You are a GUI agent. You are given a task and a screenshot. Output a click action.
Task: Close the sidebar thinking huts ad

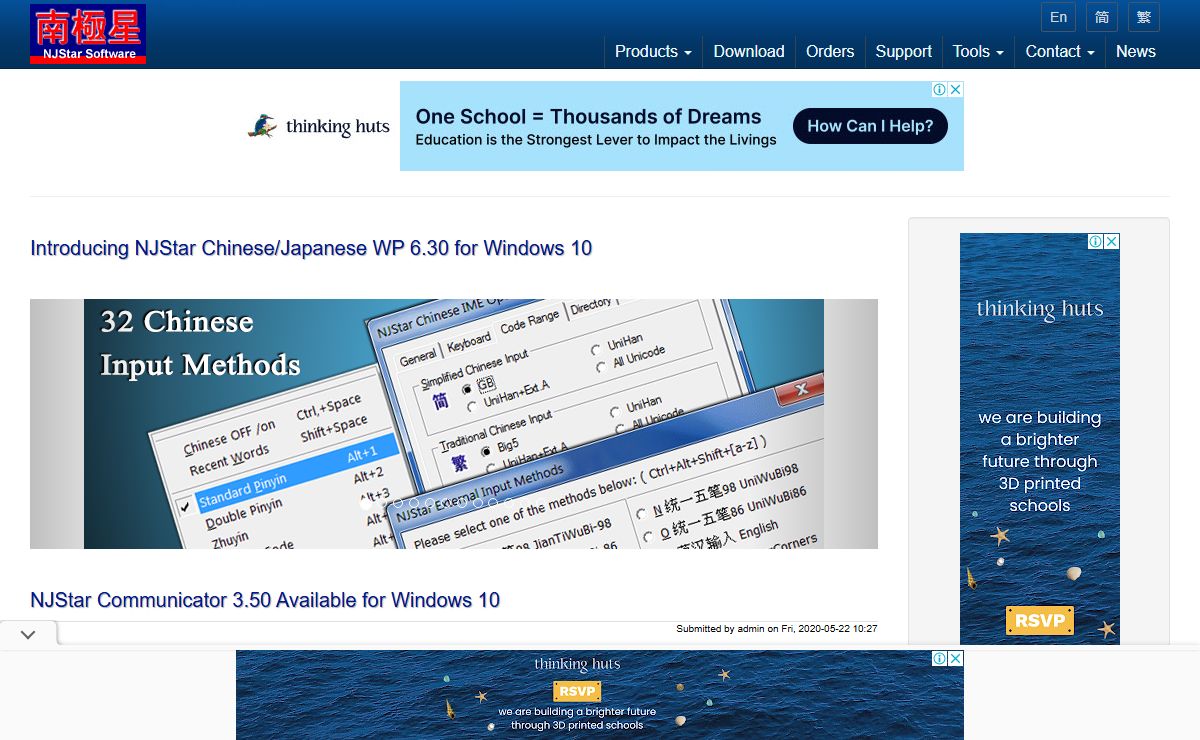point(1112,241)
